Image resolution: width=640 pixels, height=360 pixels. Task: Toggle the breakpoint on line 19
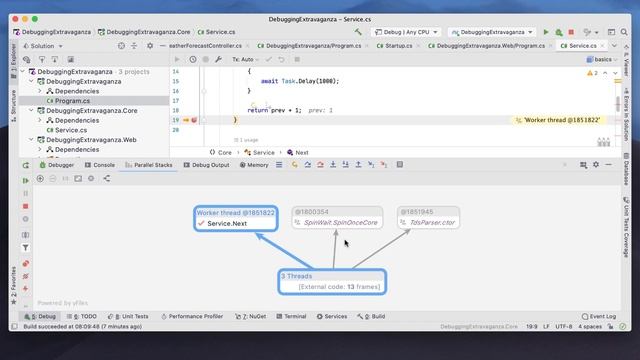pyautogui.click(x=194, y=120)
